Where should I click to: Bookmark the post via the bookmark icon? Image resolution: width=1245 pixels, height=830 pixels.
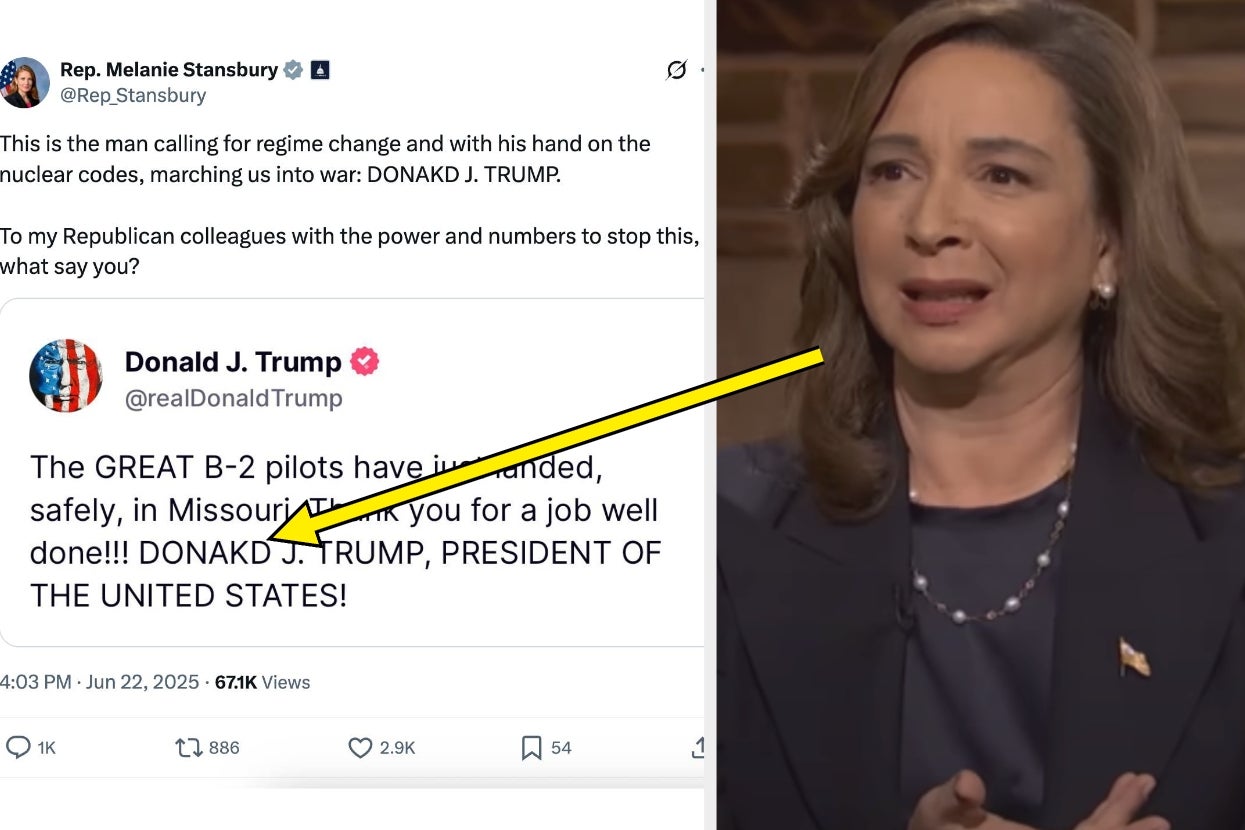coord(532,748)
